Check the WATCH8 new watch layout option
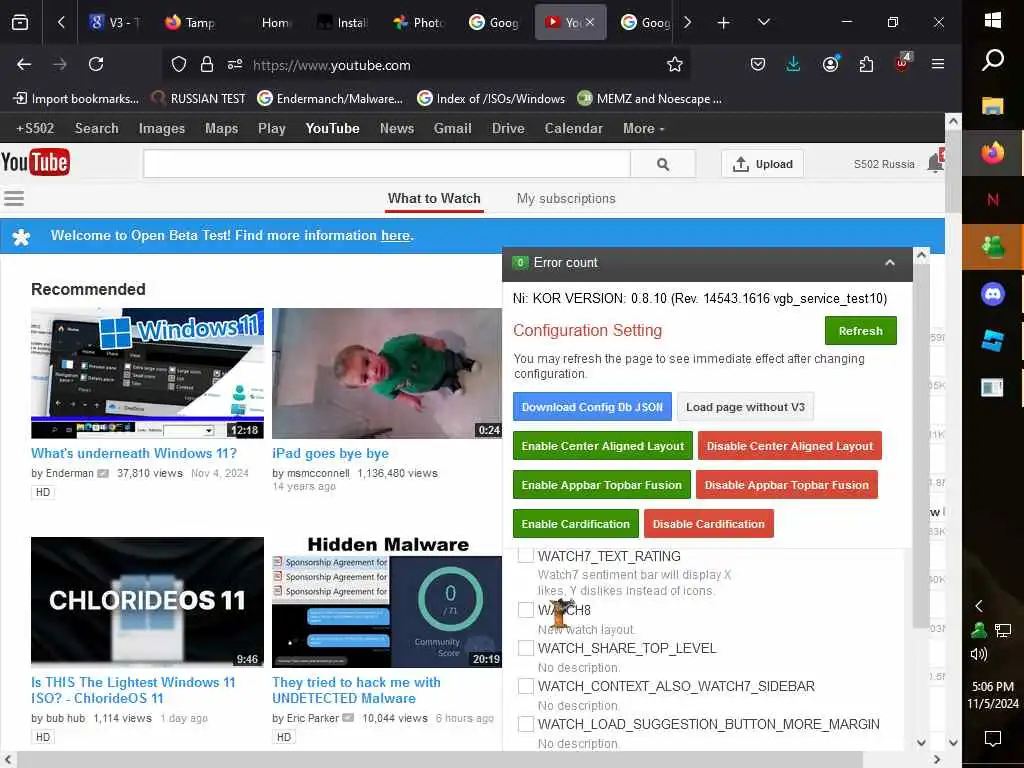Viewport: 1024px width, 768px height. (526, 610)
